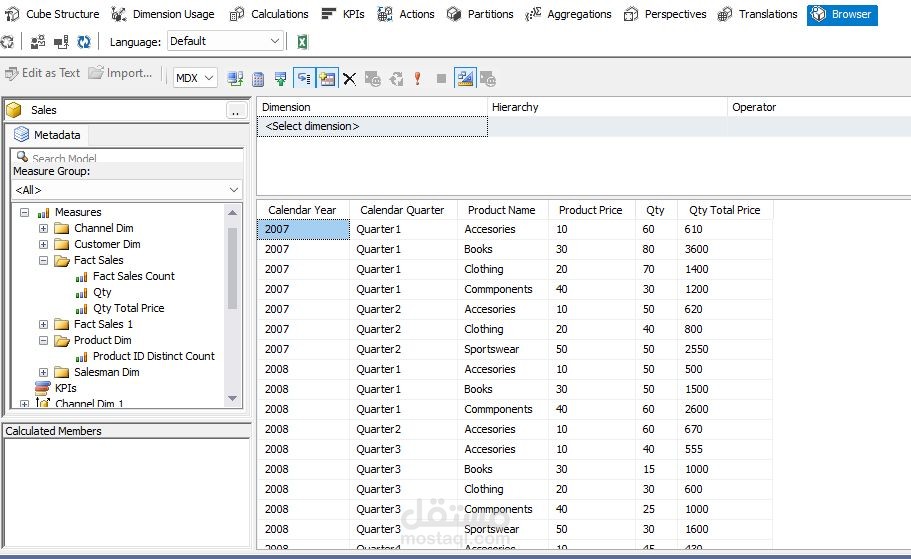Viewport: 911px width, 559px height.
Task: Click the Search Model field
Action: point(127,157)
